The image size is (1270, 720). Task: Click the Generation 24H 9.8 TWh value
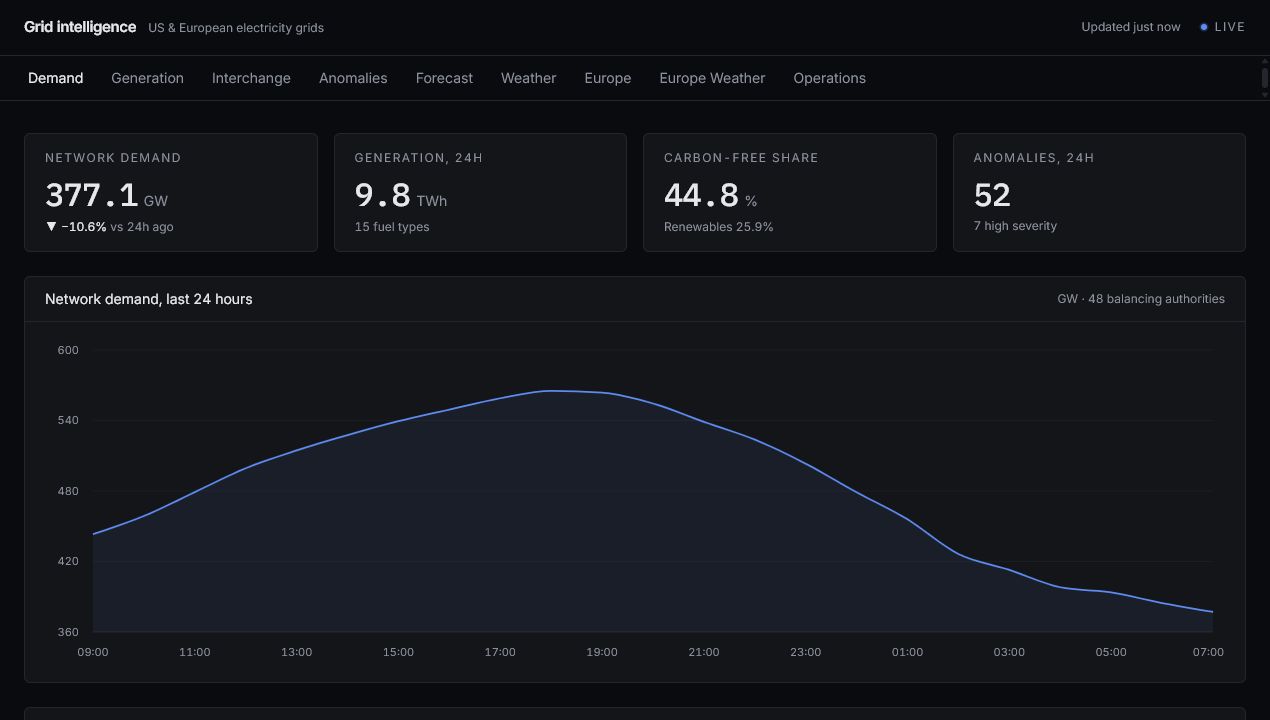click(x=400, y=195)
